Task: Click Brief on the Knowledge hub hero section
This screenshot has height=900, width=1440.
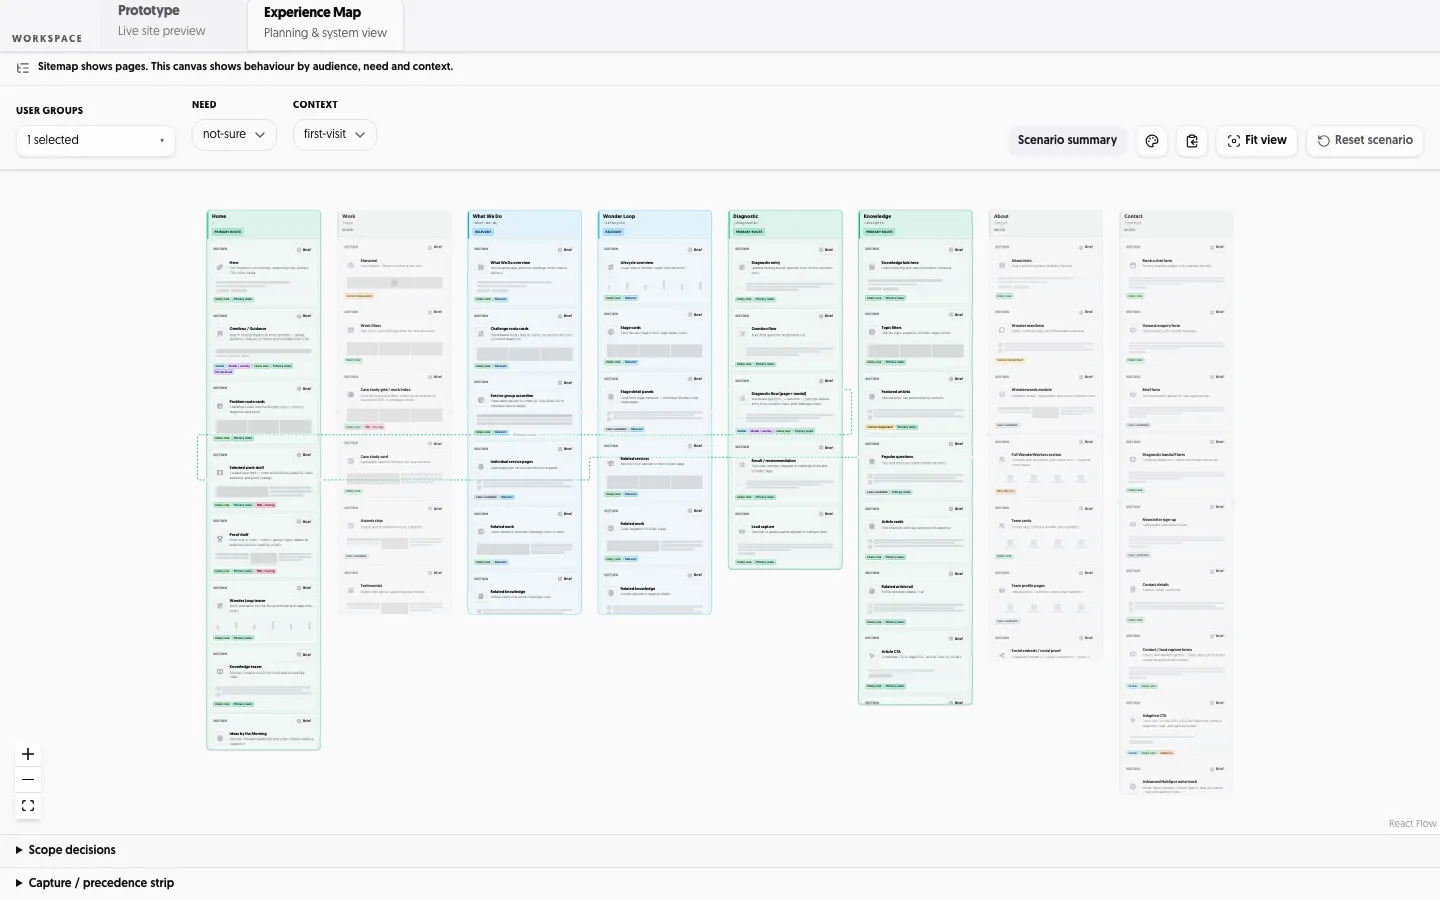Action: coord(955,250)
